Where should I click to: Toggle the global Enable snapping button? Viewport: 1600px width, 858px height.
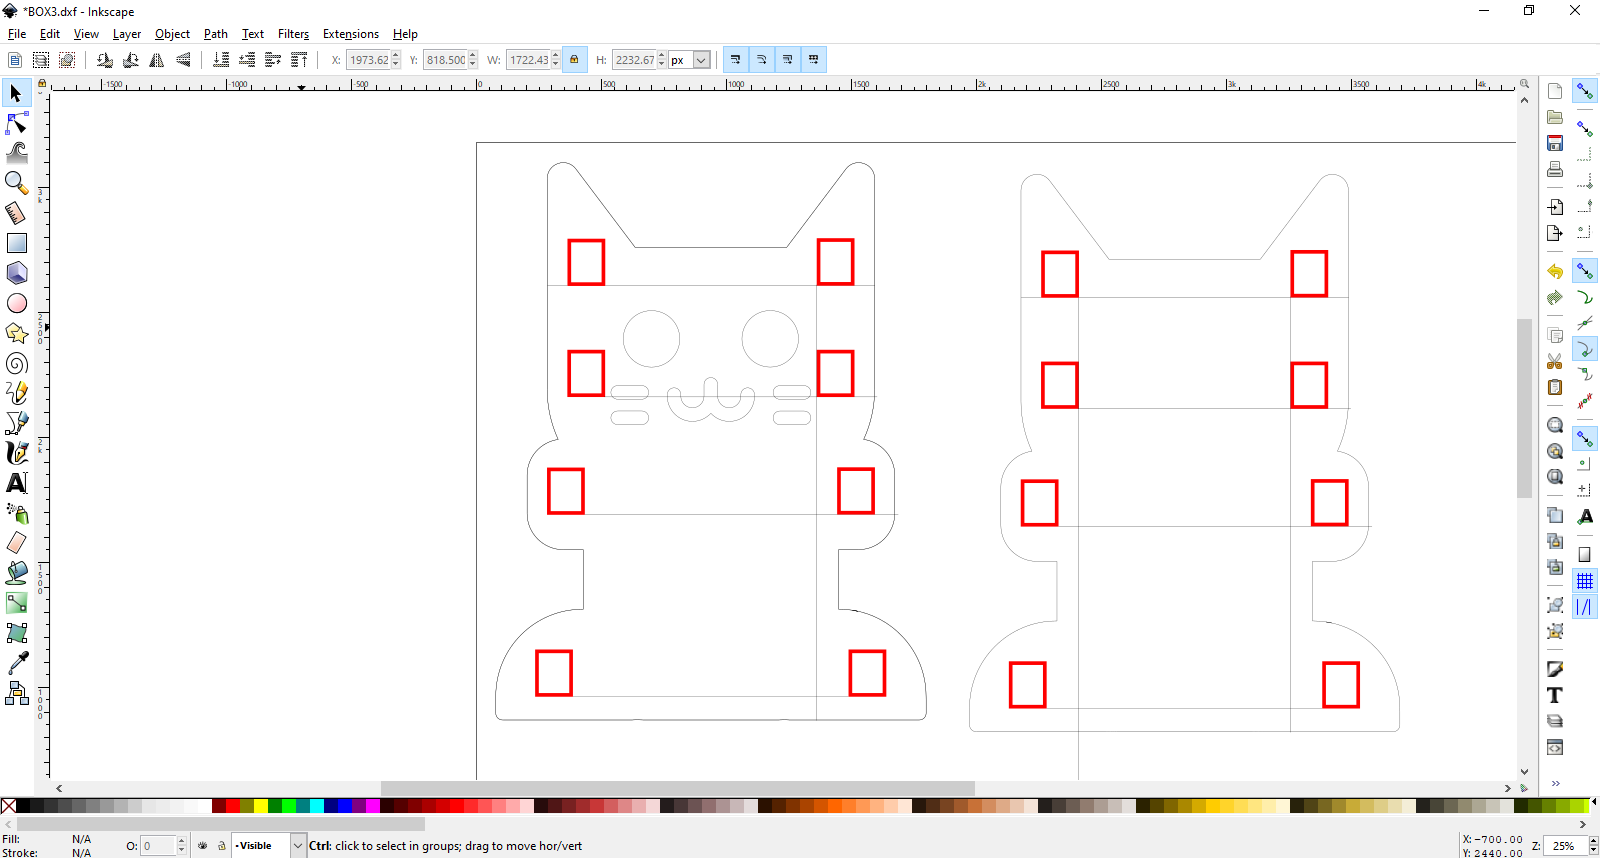point(1585,92)
